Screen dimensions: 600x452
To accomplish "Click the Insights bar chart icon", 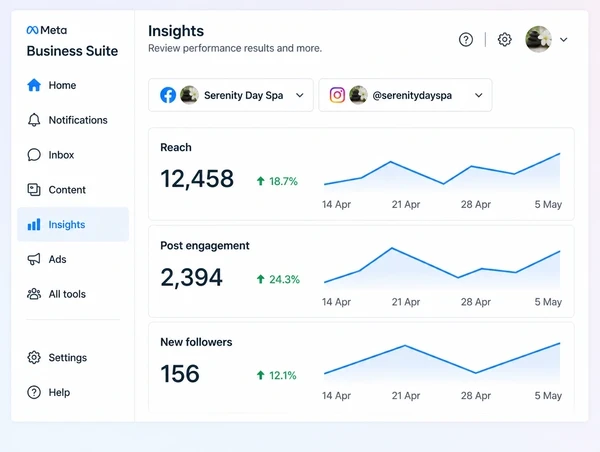I will click(x=34, y=225).
